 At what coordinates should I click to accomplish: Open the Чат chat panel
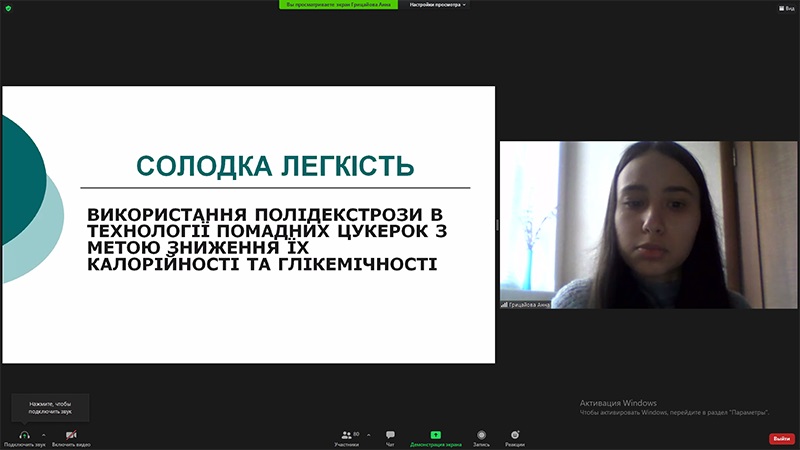click(x=390, y=438)
